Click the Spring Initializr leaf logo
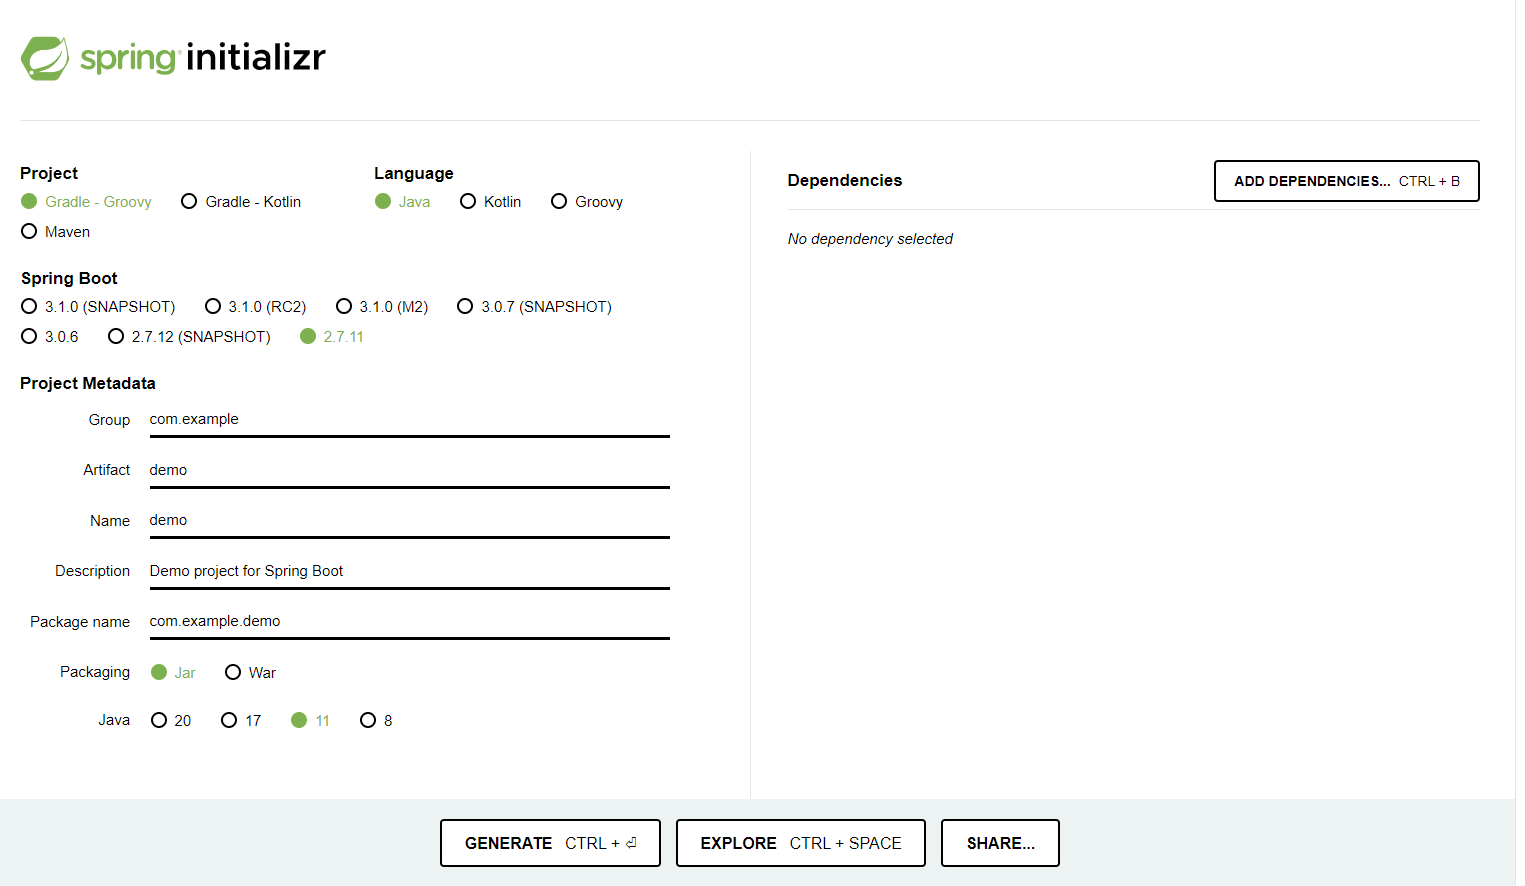1525x886 pixels. pos(45,58)
